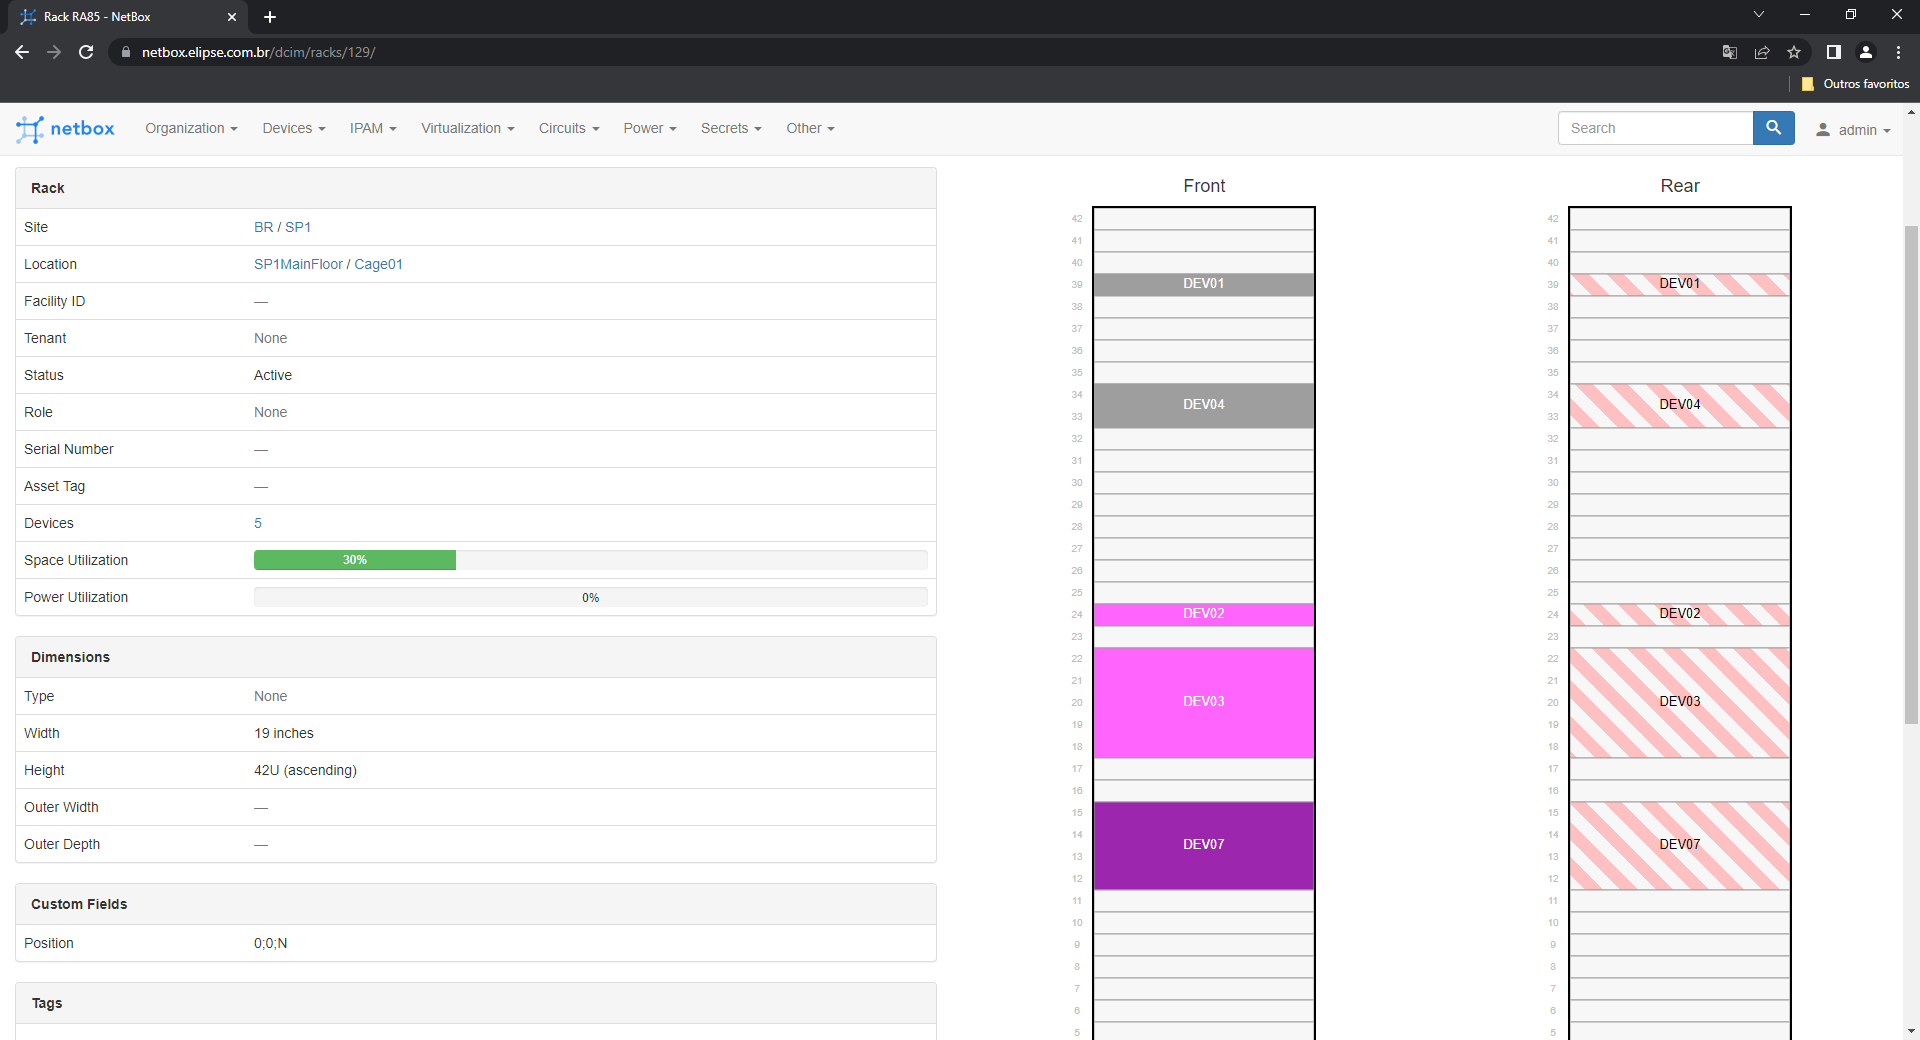Expand the IPAM dropdown menu
The height and width of the screenshot is (1040, 1920).
373,128
